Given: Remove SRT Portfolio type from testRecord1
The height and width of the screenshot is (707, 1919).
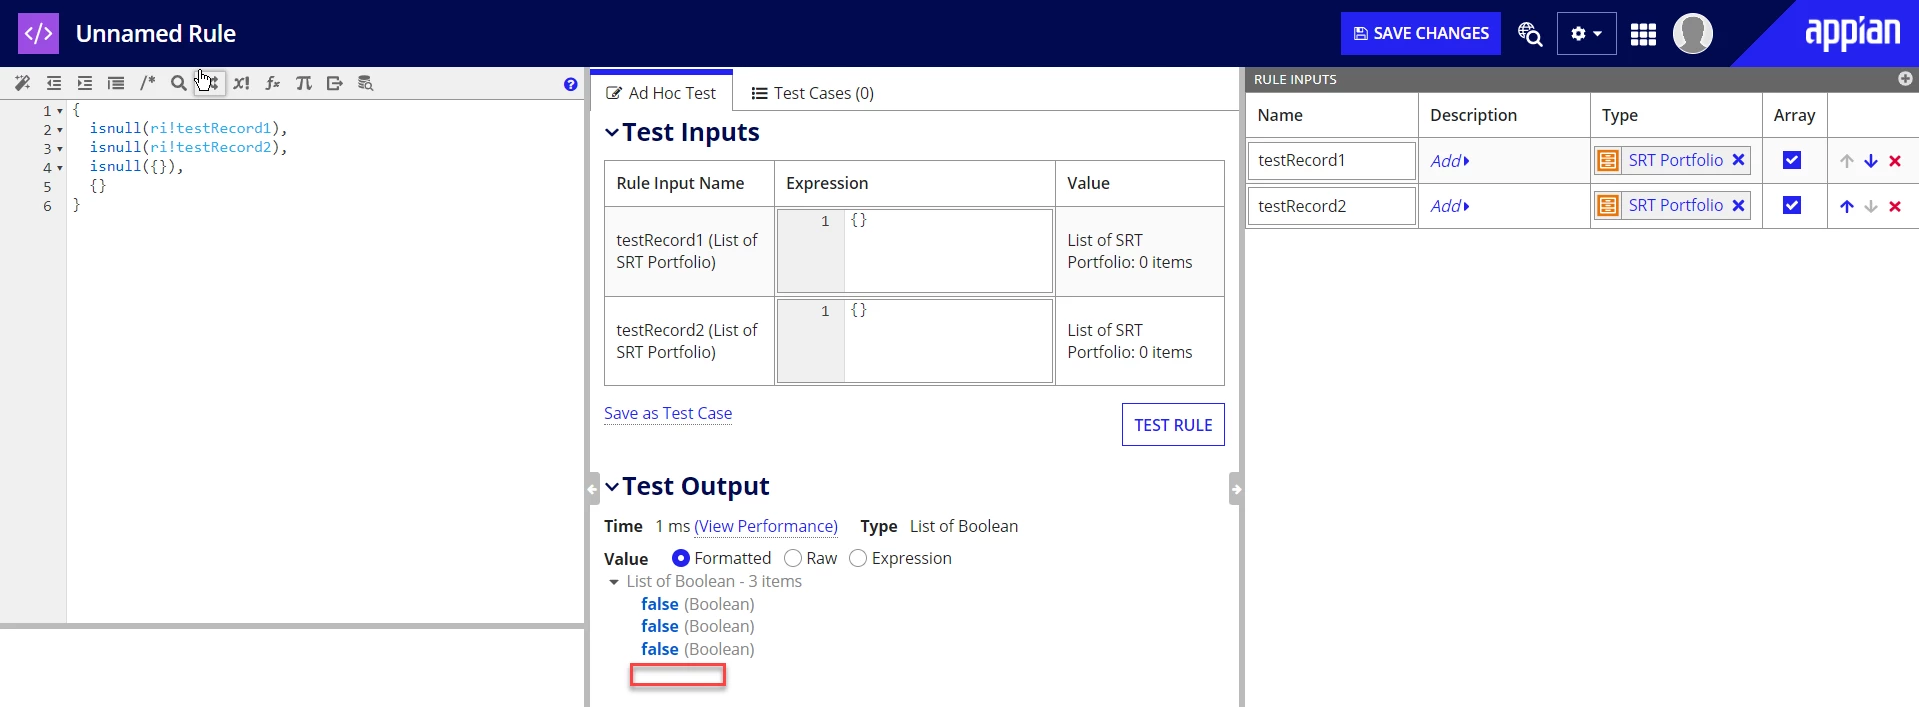Looking at the screenshot, I should [1739, 160].
